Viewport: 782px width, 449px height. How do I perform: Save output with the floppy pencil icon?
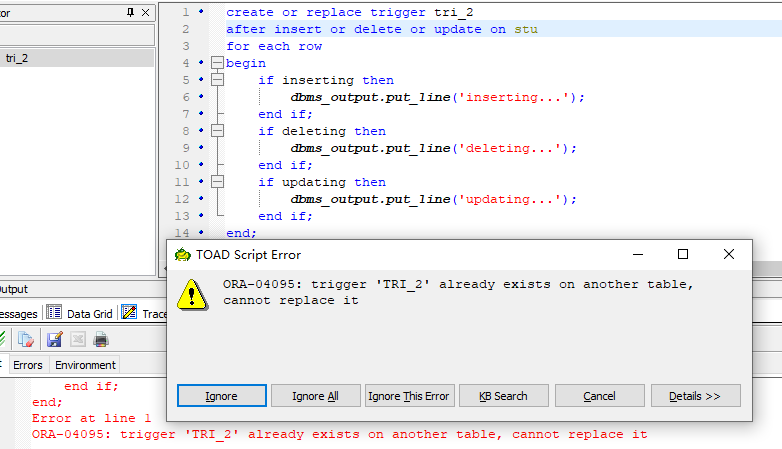[54, 339]
